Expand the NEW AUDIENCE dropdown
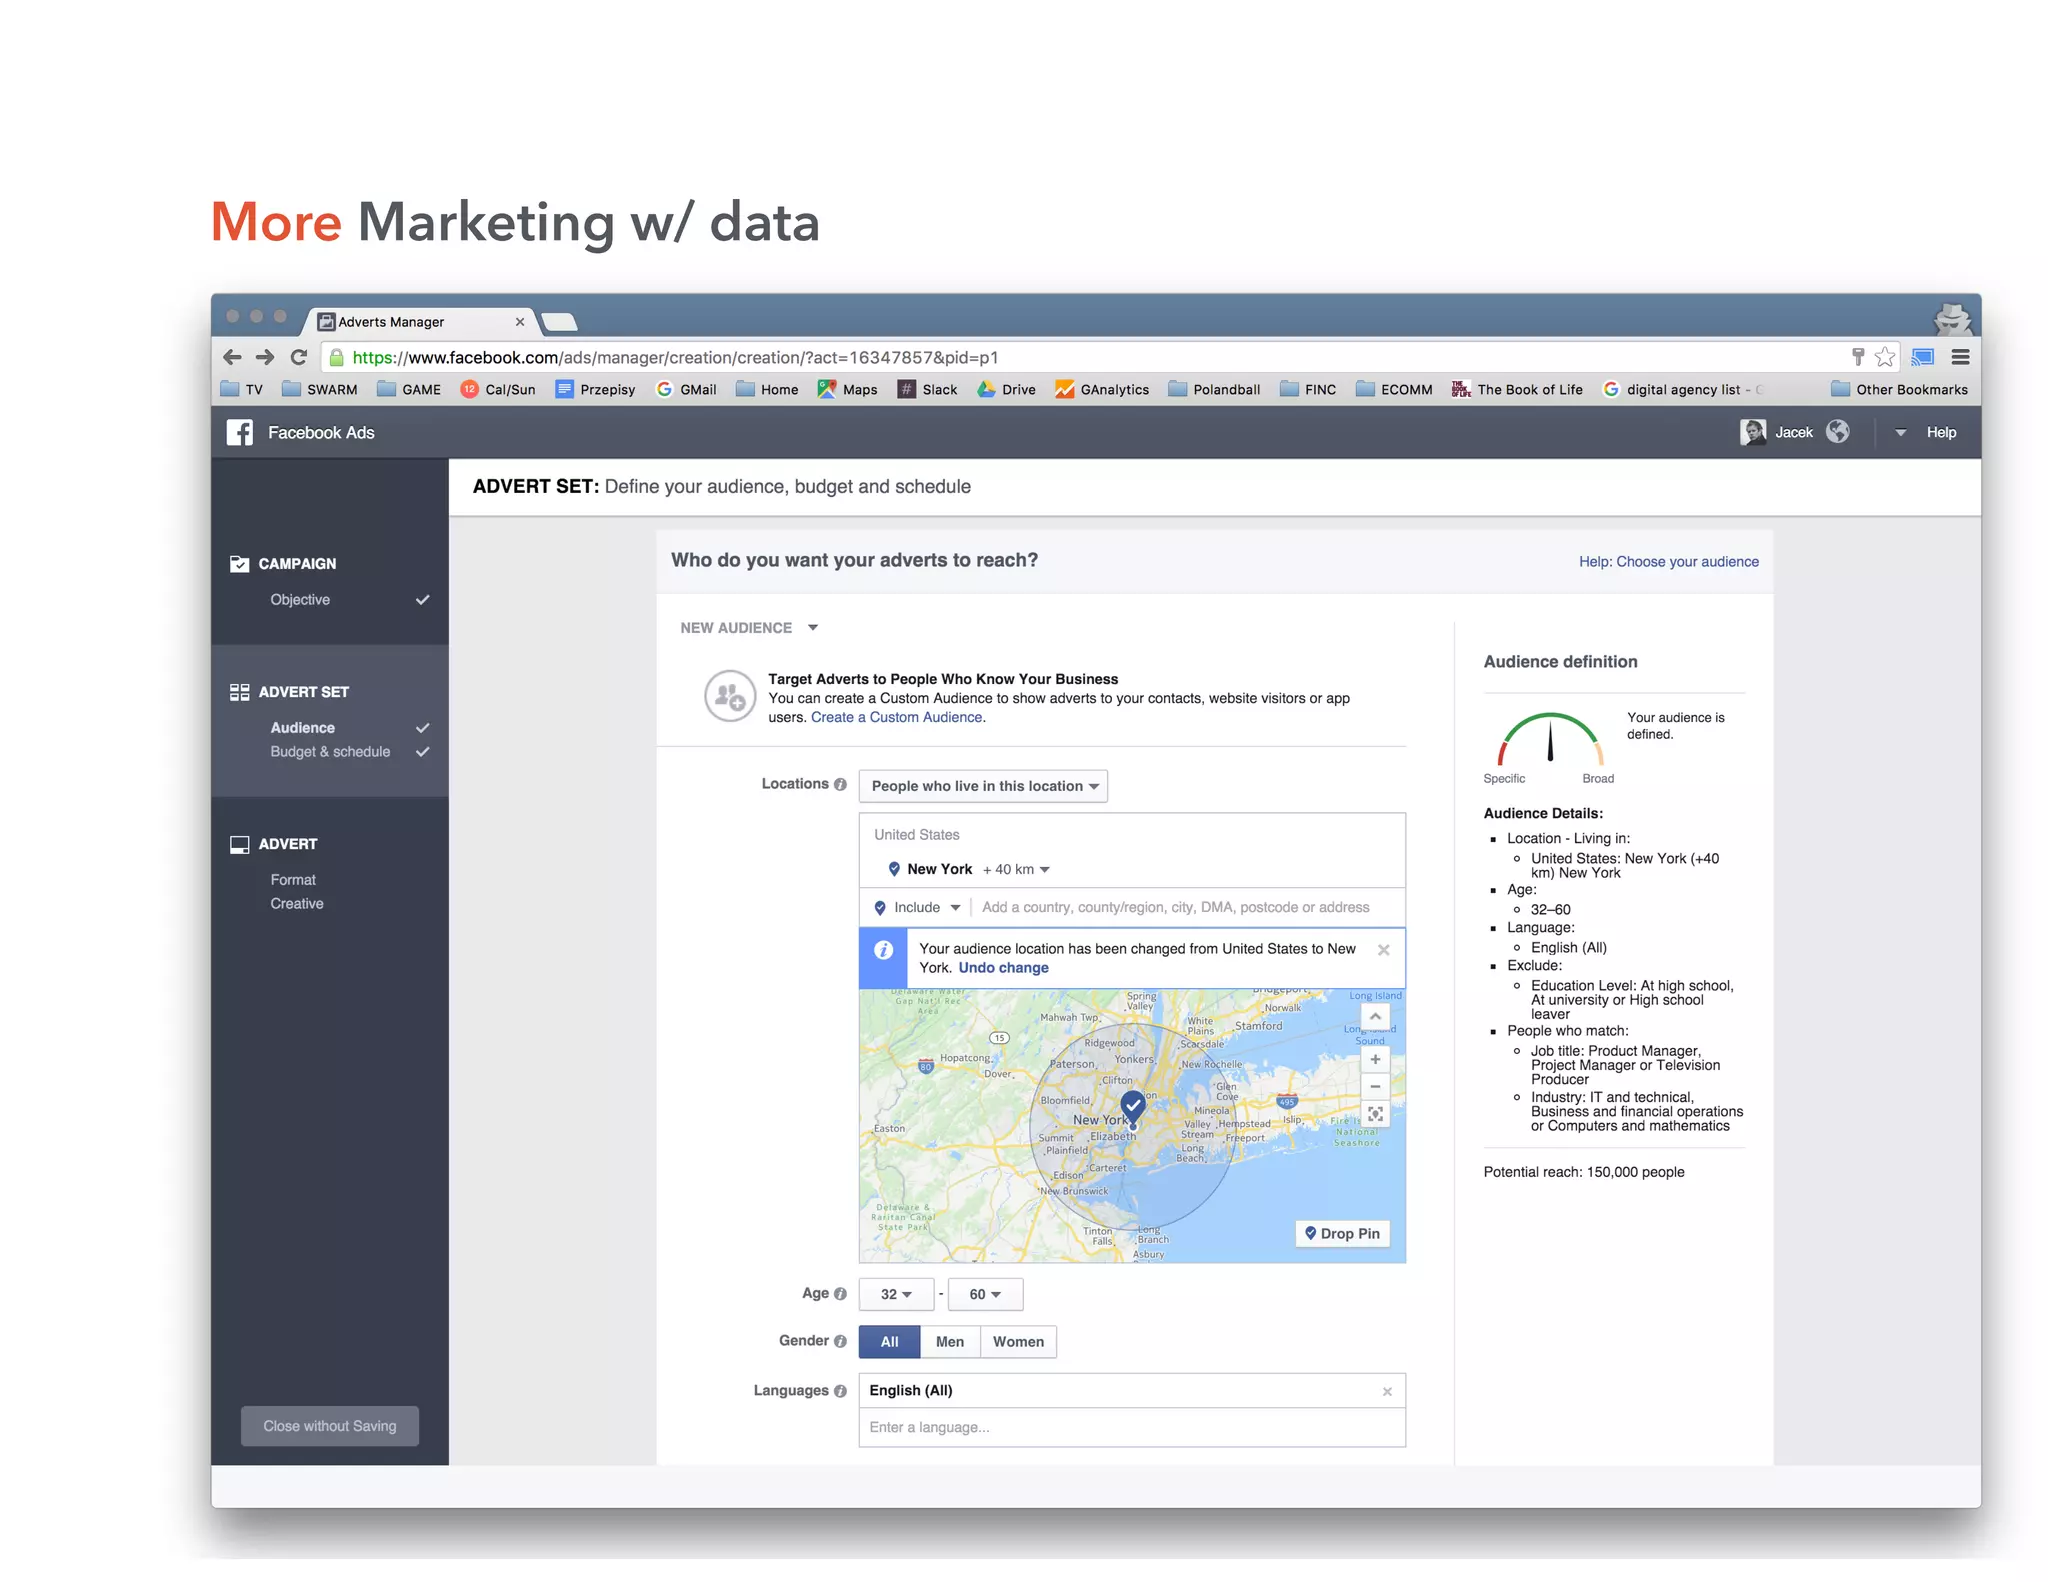 [749, 628]
